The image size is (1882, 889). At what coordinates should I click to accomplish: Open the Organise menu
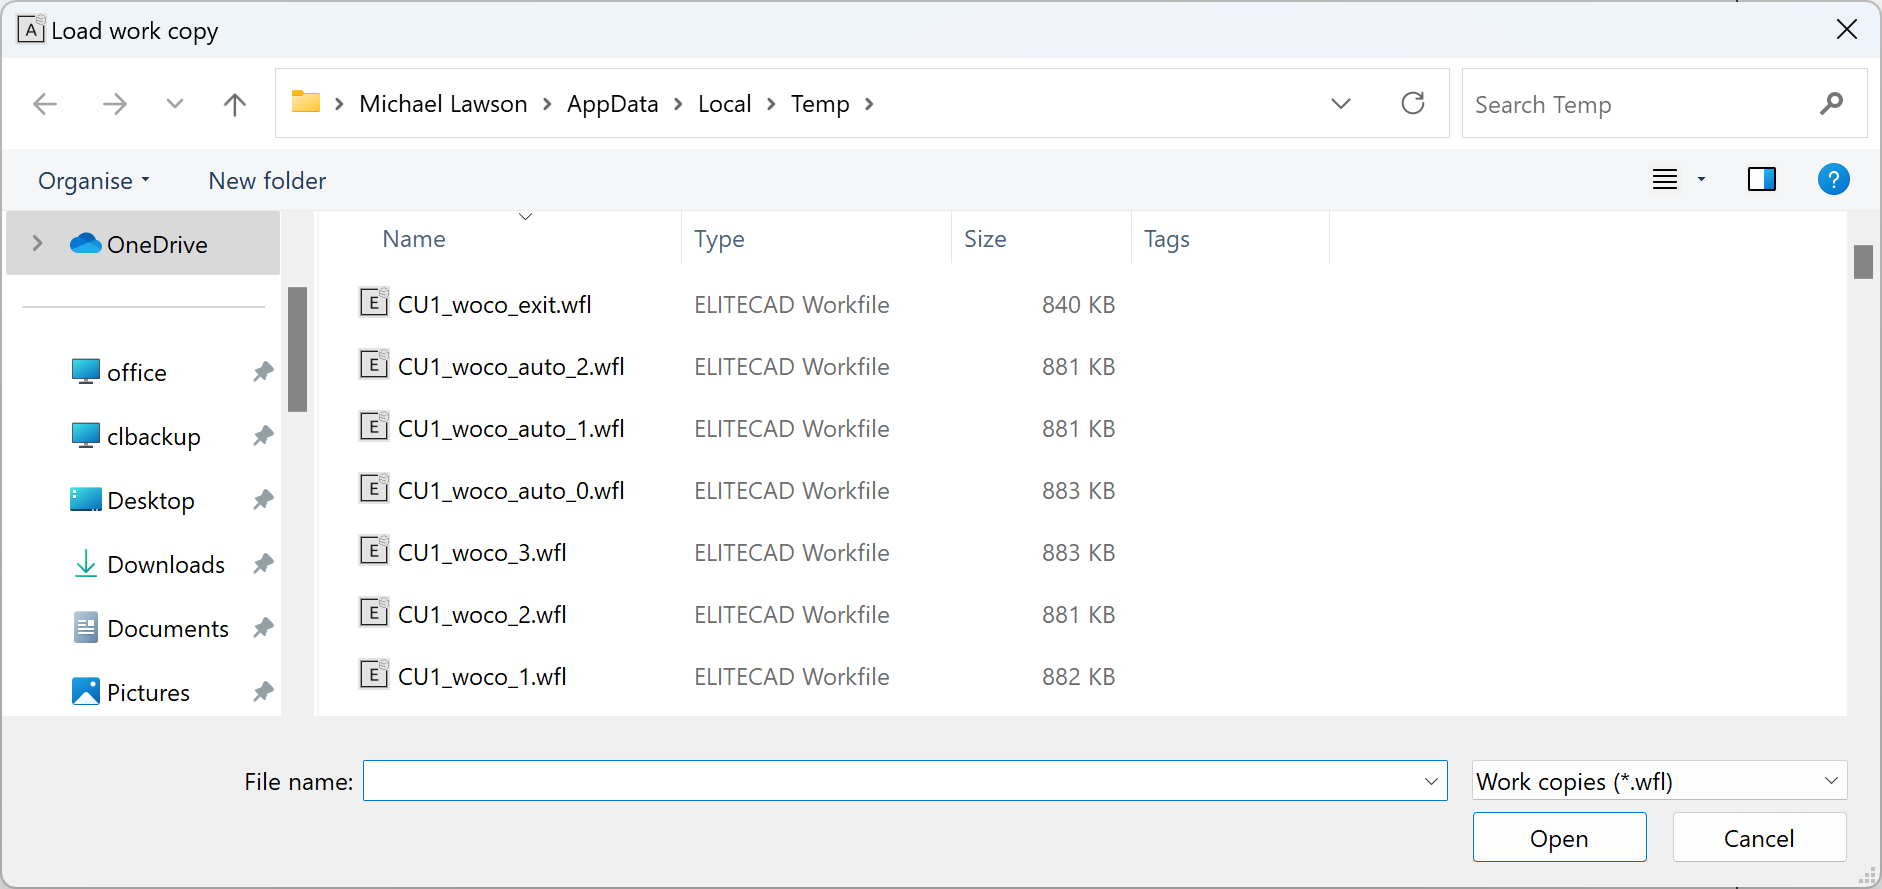click(x=93, y=181)
